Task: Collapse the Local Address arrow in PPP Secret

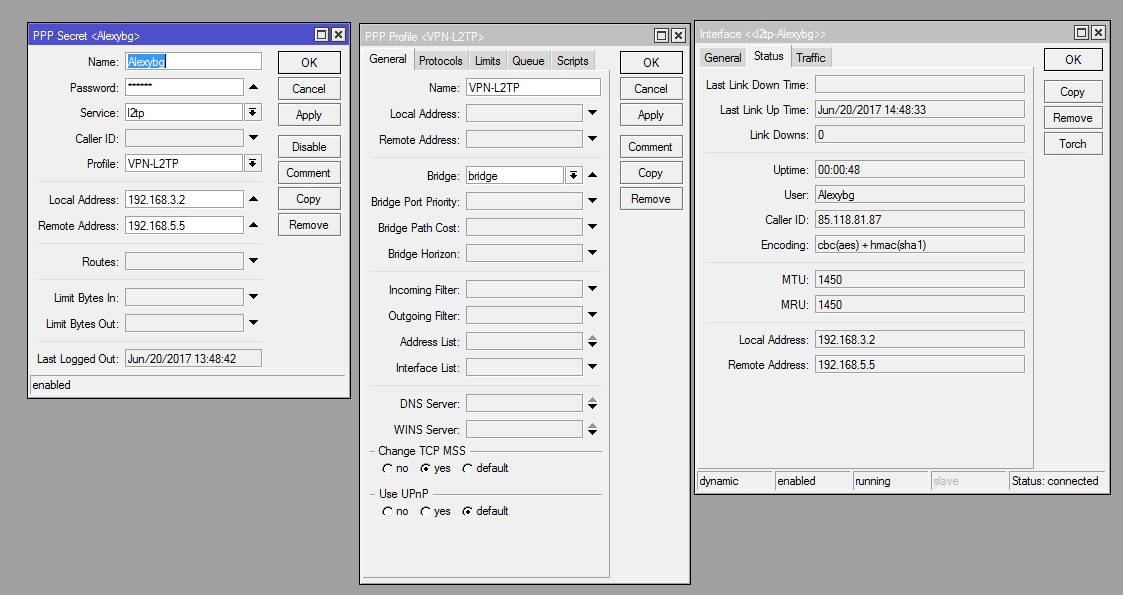Action: [x=253, y=200]
